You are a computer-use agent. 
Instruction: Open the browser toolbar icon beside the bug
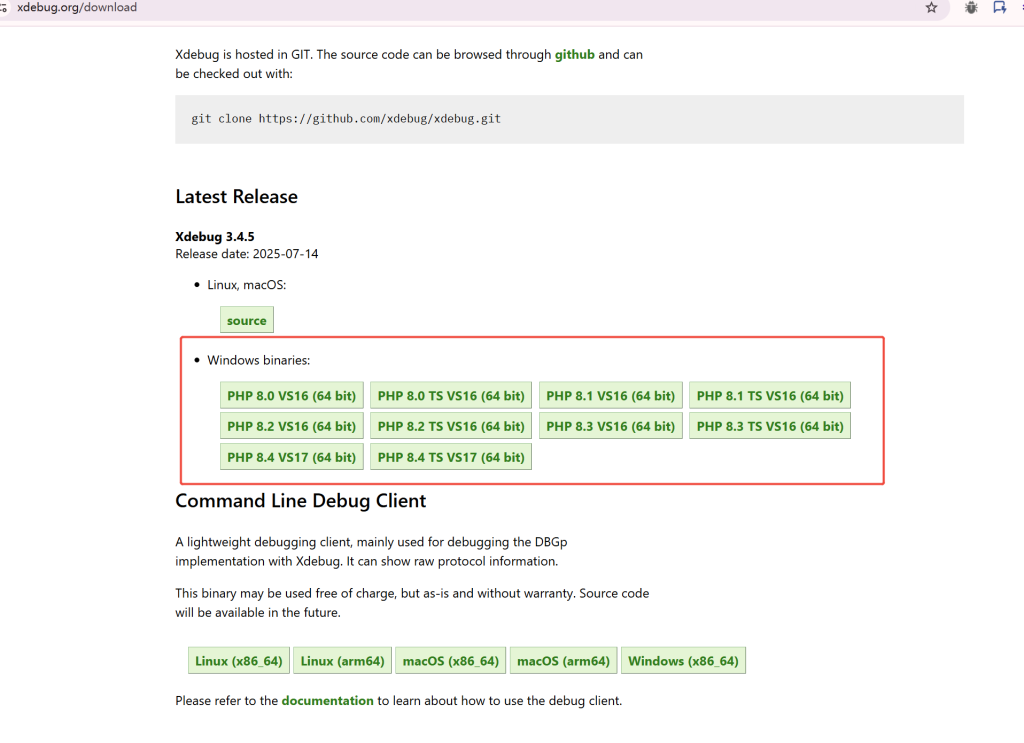click(x=999, y=8)
